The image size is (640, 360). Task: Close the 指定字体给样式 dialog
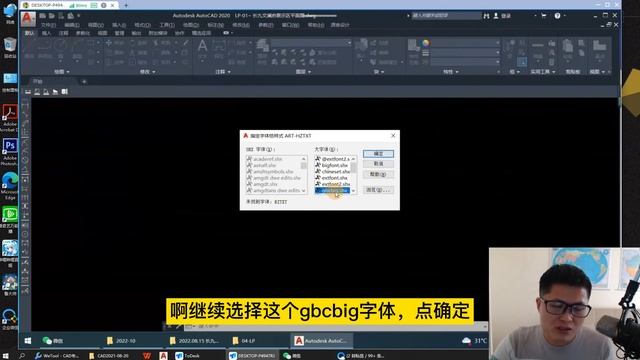click(393, 136)
